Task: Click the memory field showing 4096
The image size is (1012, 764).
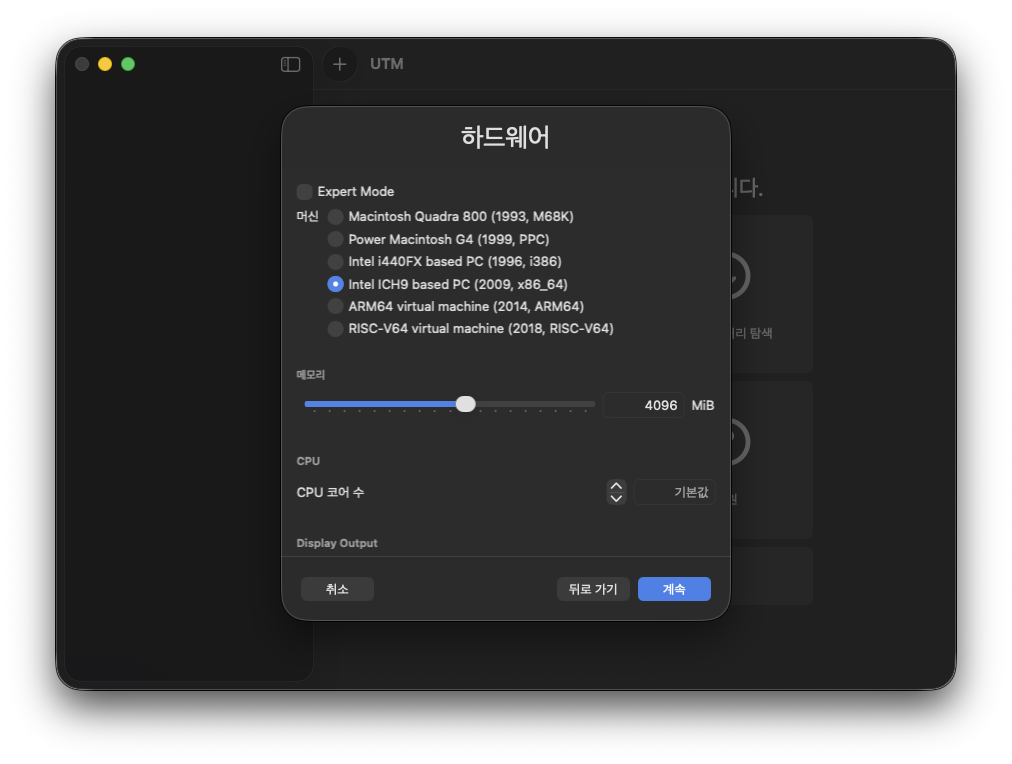Action: point(643,405)
